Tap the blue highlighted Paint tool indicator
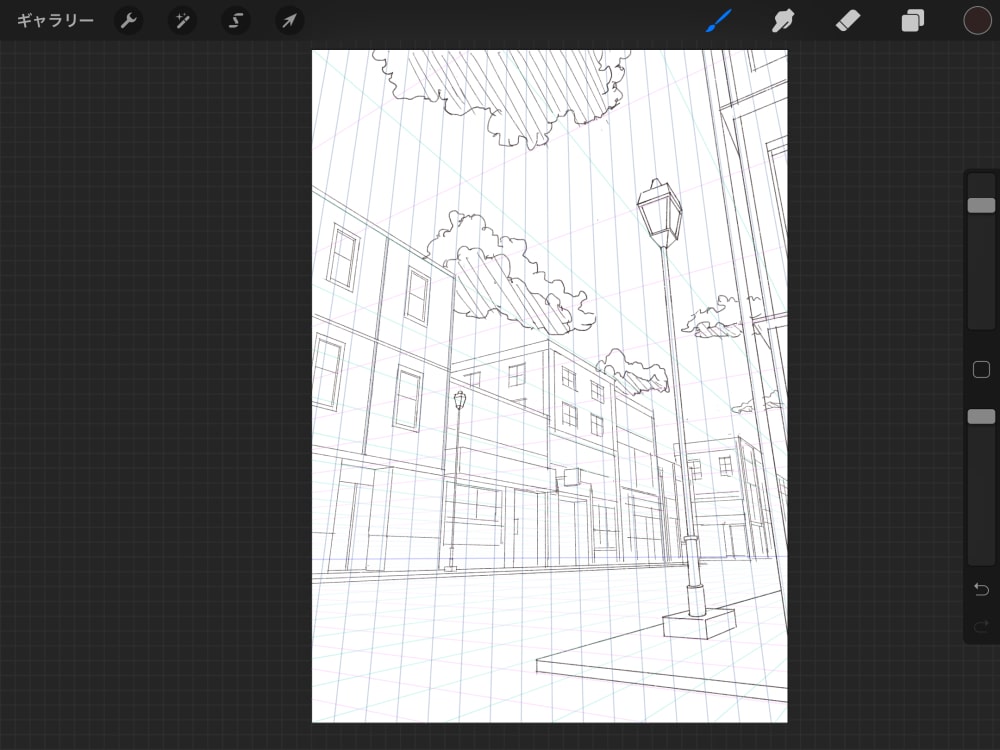 (718, 20)
